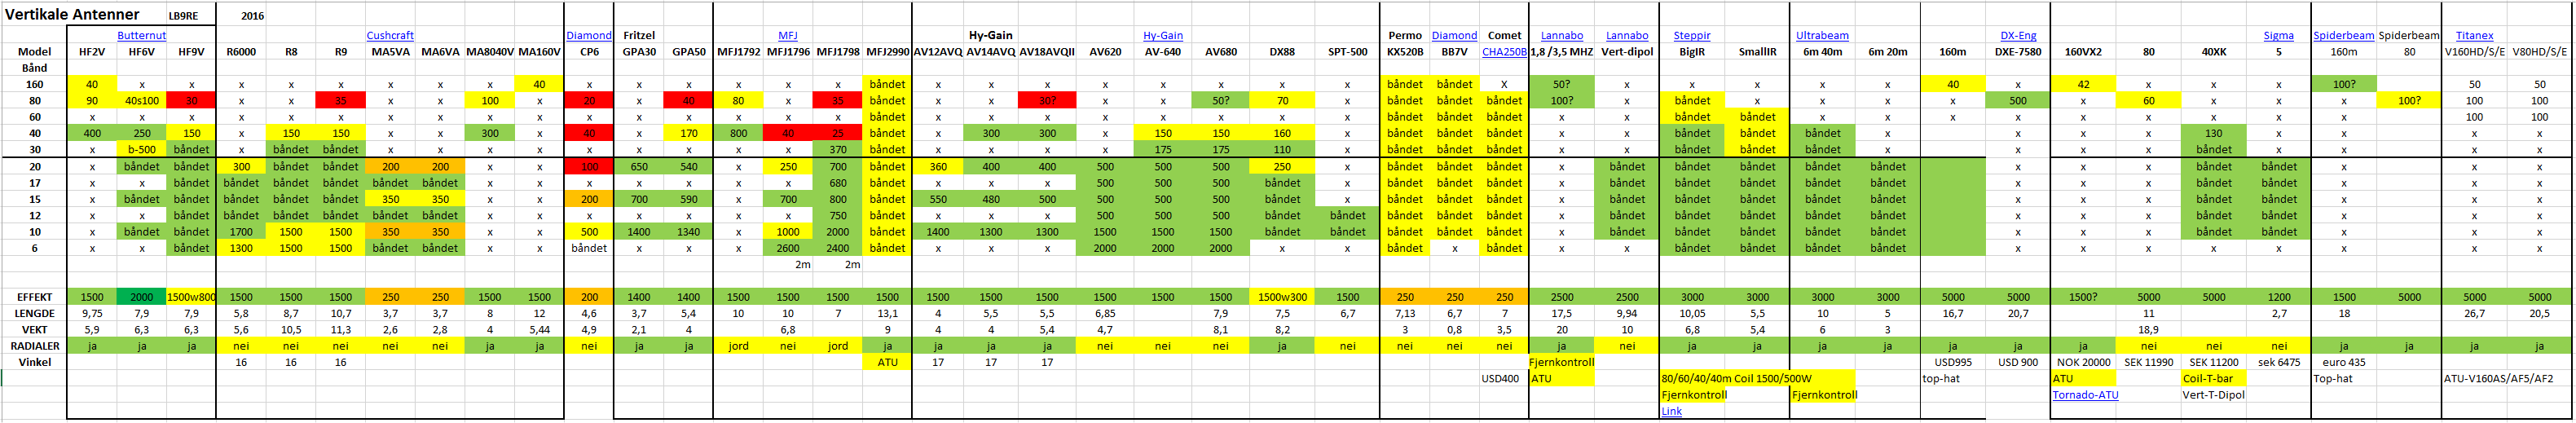Open the Titanex hyperlink
Screen dimensions: 2576x423
point(2474,35)
